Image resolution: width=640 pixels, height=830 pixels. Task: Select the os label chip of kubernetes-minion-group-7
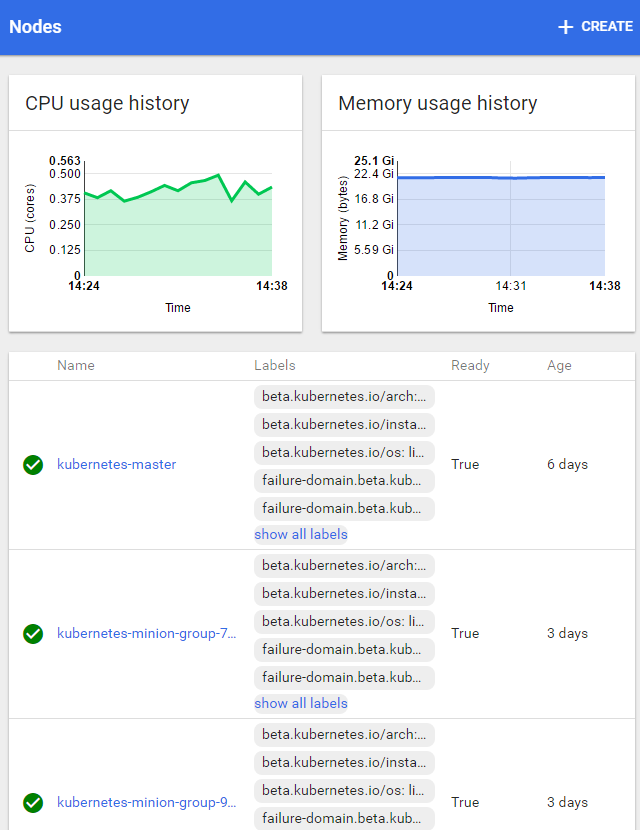pyautogui.click(x=344, y=622)
